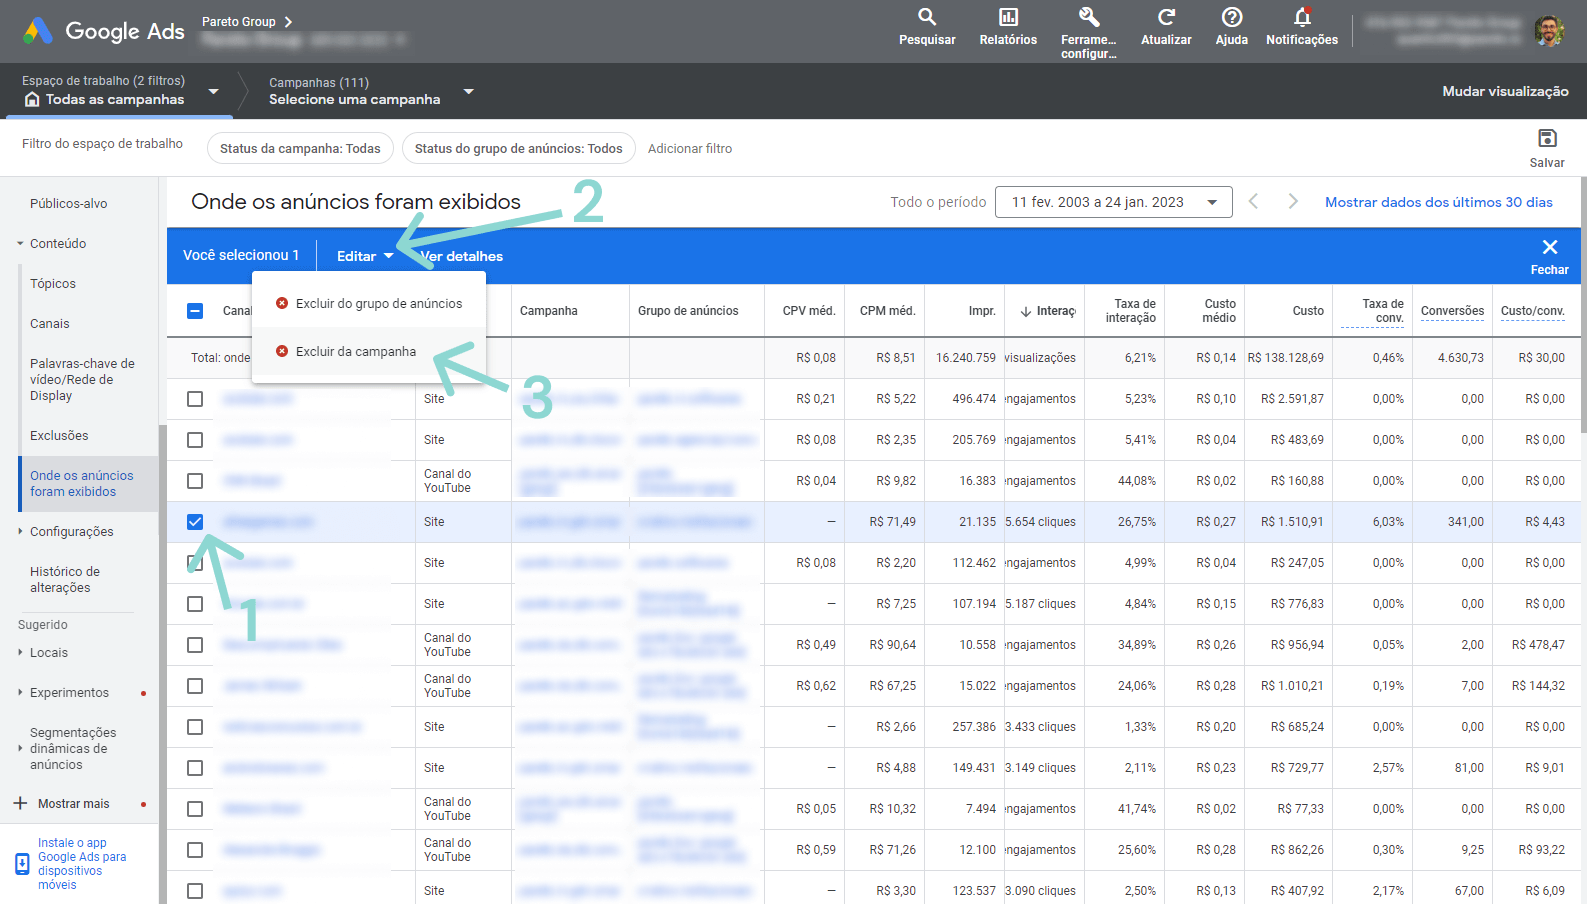Close the selection bar with Fechar
The image size is (1588, 904).
[x=1549, y=248]
